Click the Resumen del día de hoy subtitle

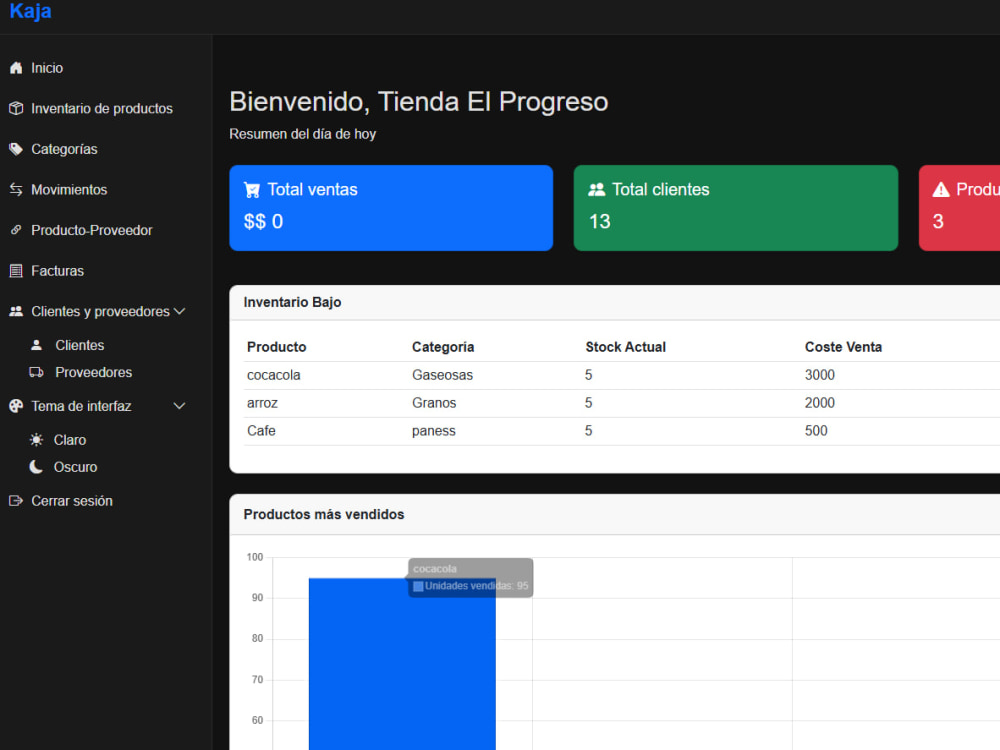pos(302,135)
